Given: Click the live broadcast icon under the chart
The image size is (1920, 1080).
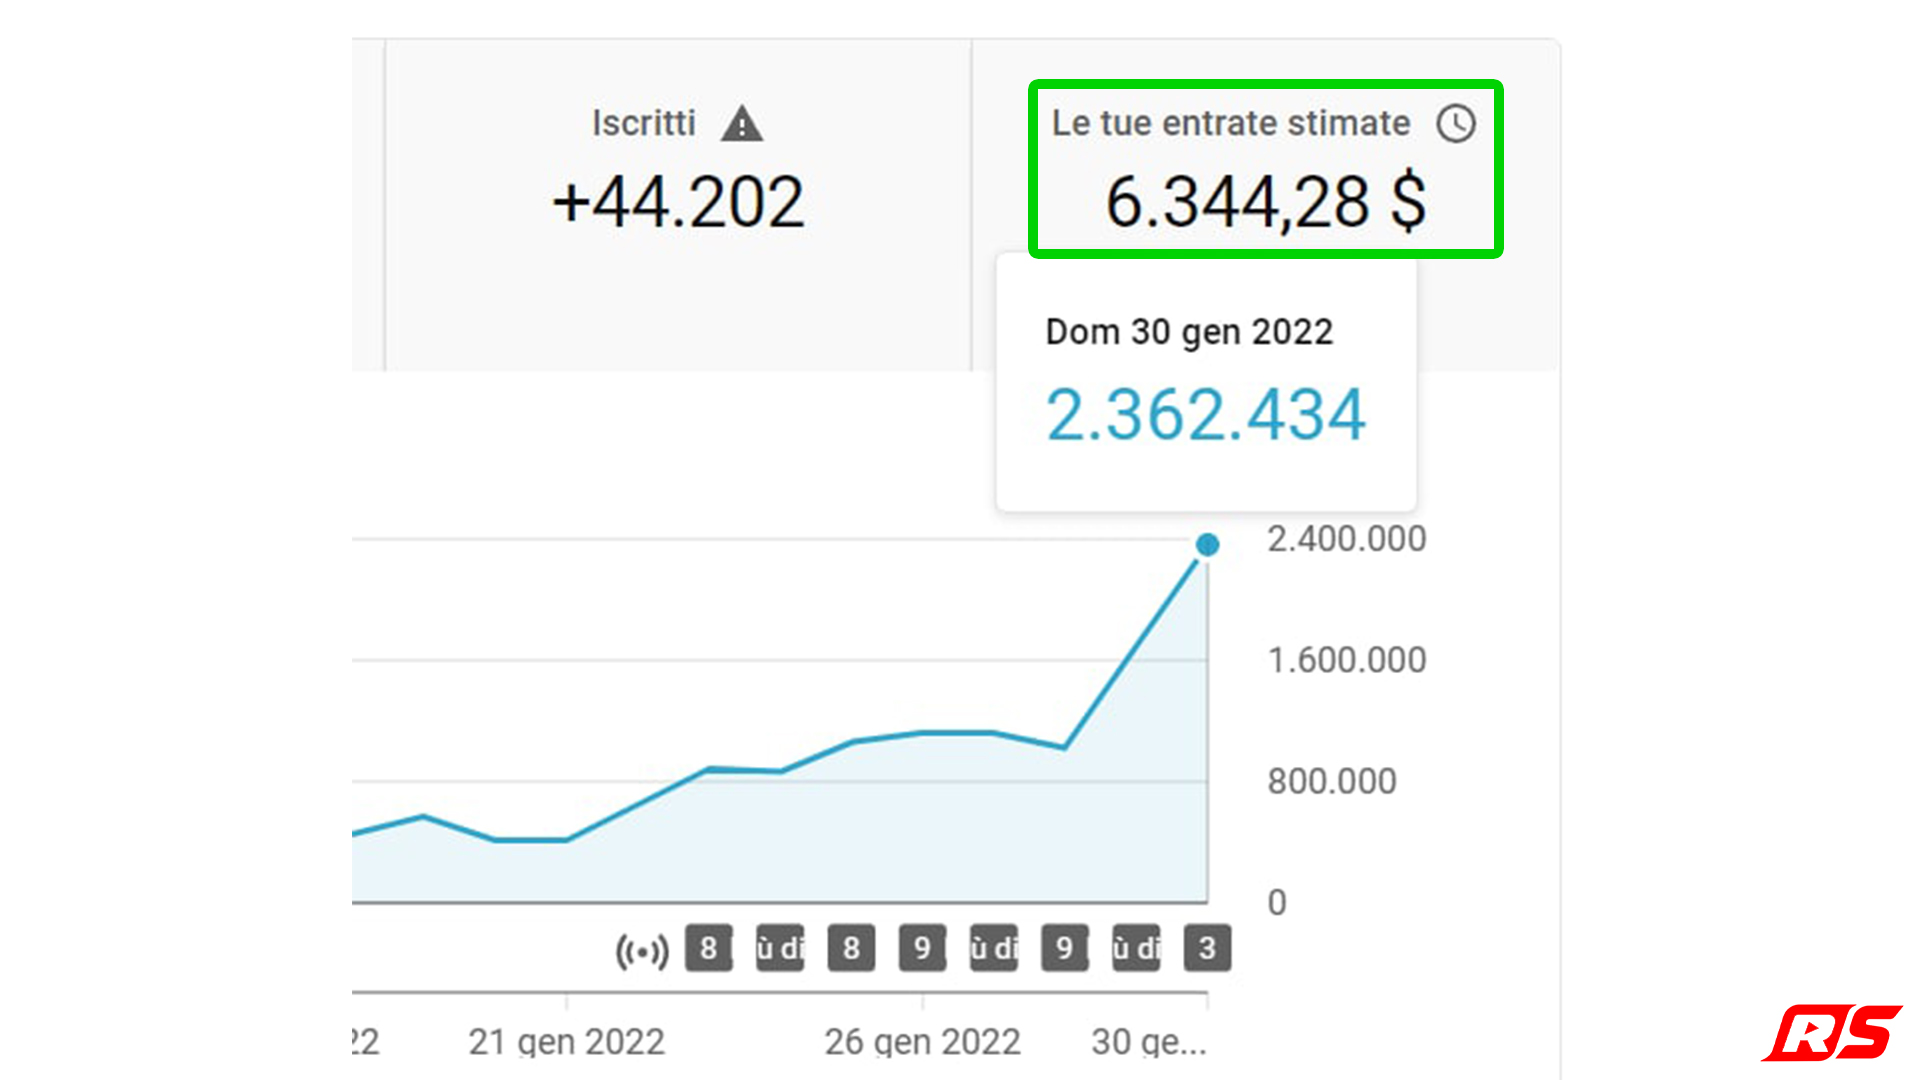Looking at the screenshot, I should 642,950.
